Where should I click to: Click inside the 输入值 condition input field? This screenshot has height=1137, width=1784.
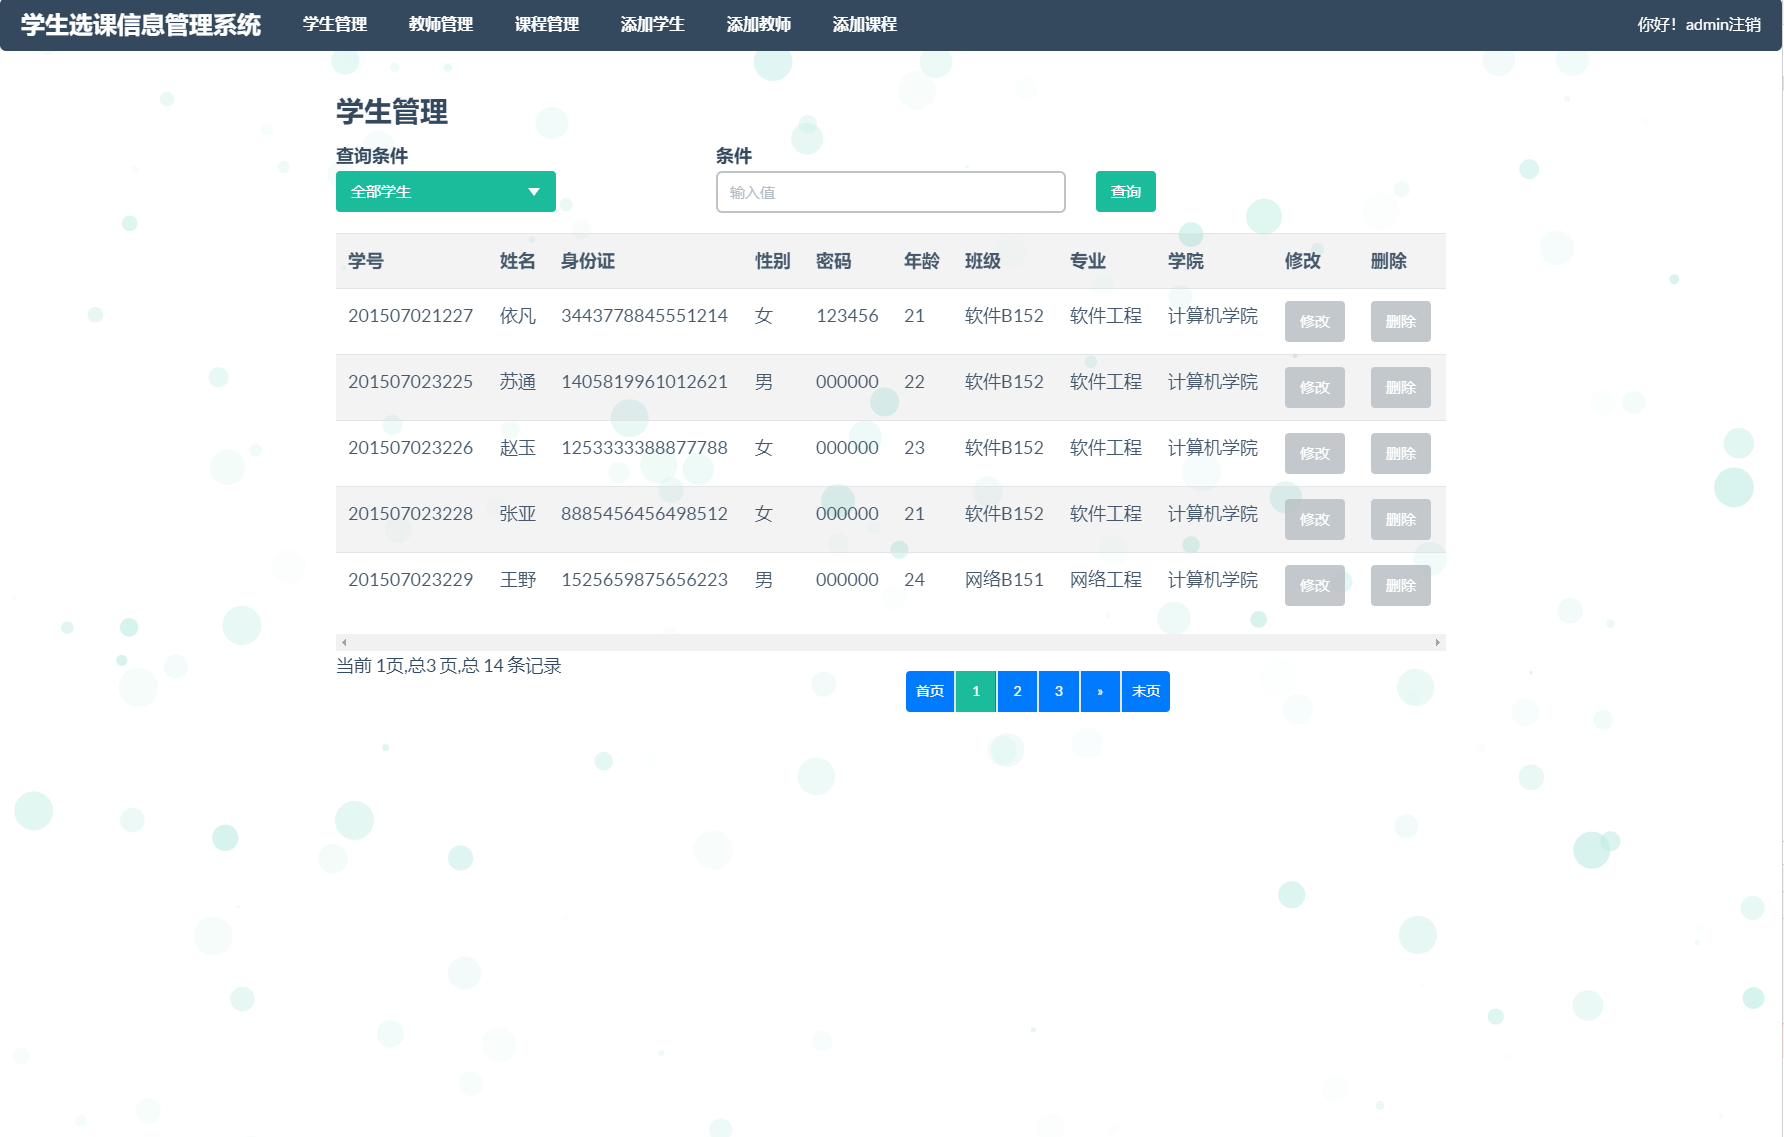point(889,191)
